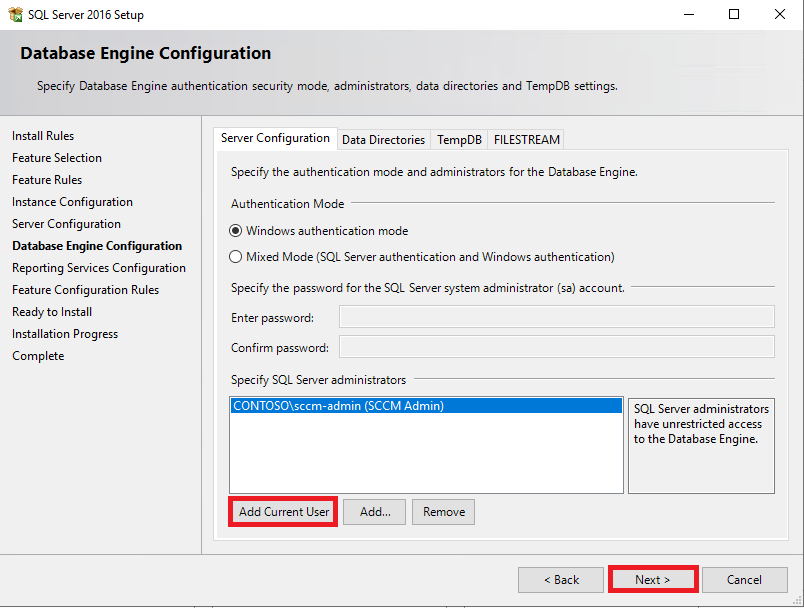This screenshot has height=608, width=804.
Task: Close the SQL Server 2016 Setup window
Action: pyautogui.click(x=779, y=14)
